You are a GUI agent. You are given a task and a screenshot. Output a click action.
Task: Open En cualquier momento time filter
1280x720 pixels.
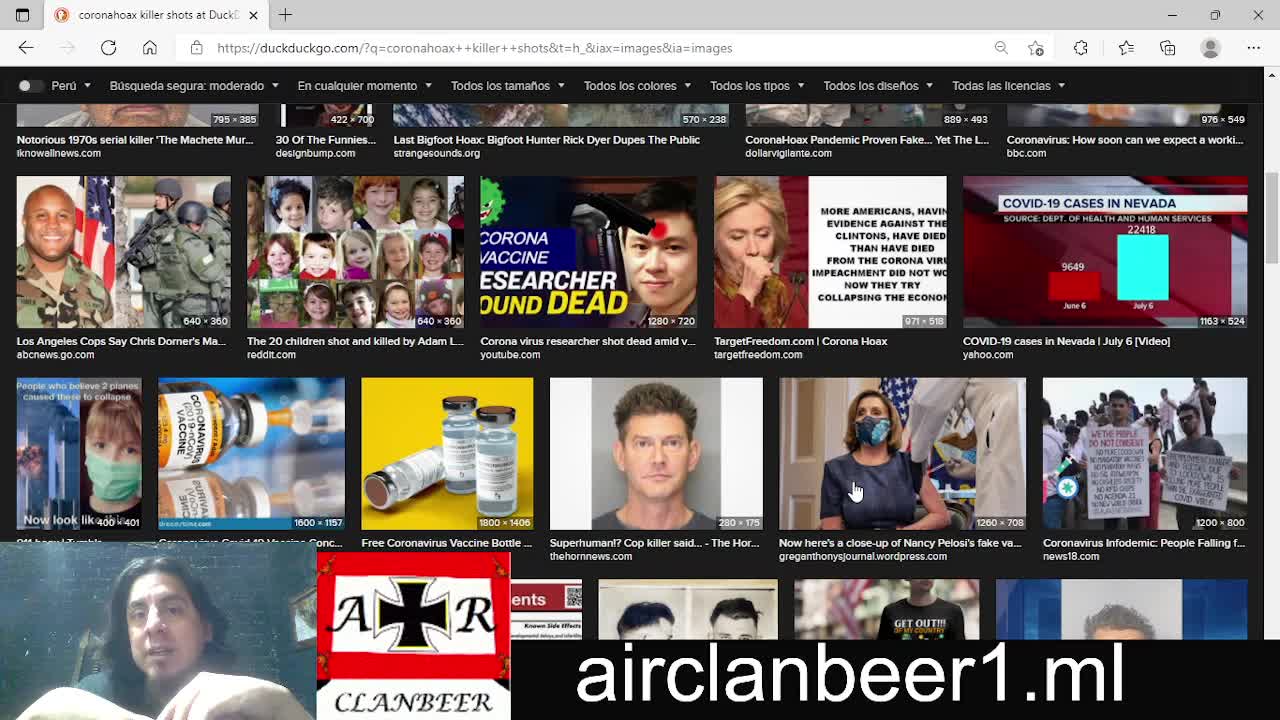[x=364, y=86]
